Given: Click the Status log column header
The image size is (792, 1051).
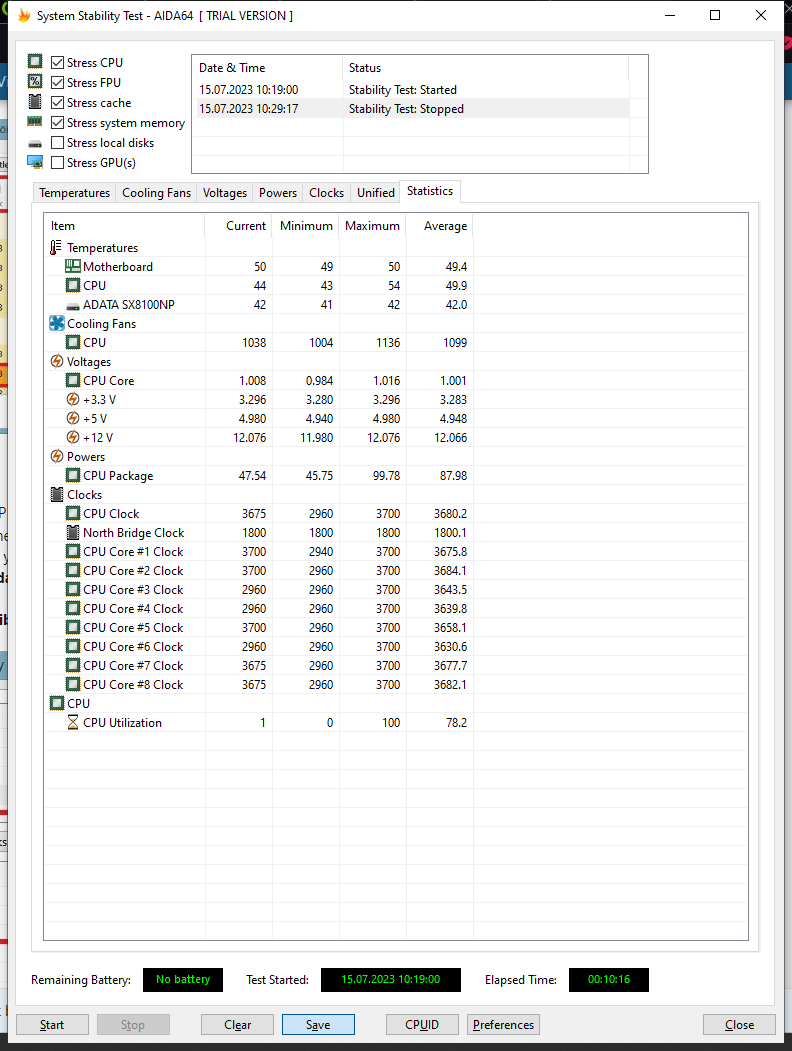Looking at the screenshot, I should (486, 68).
